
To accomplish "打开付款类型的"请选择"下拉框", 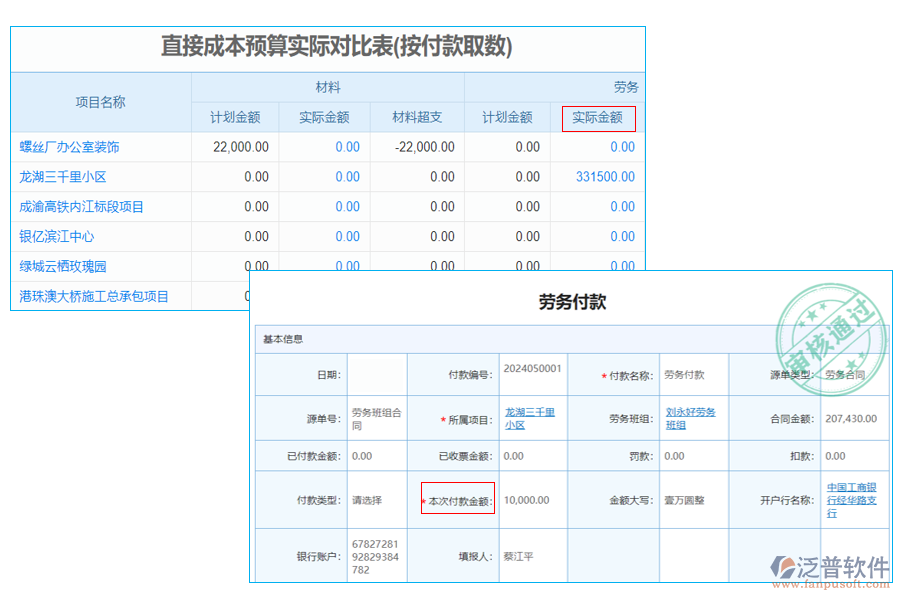I will tap(366, 499).
